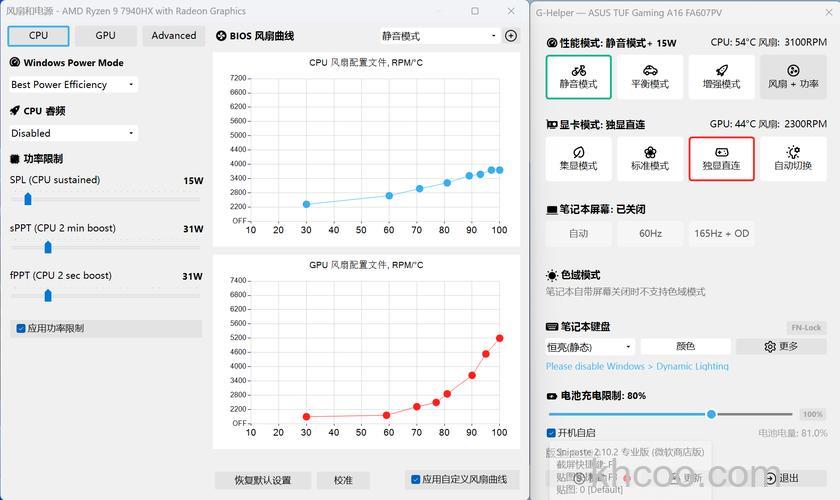Select 集显模式 Eco GPU mode
The height and width of the screenshot is (500, 840).
coord(579,158)
